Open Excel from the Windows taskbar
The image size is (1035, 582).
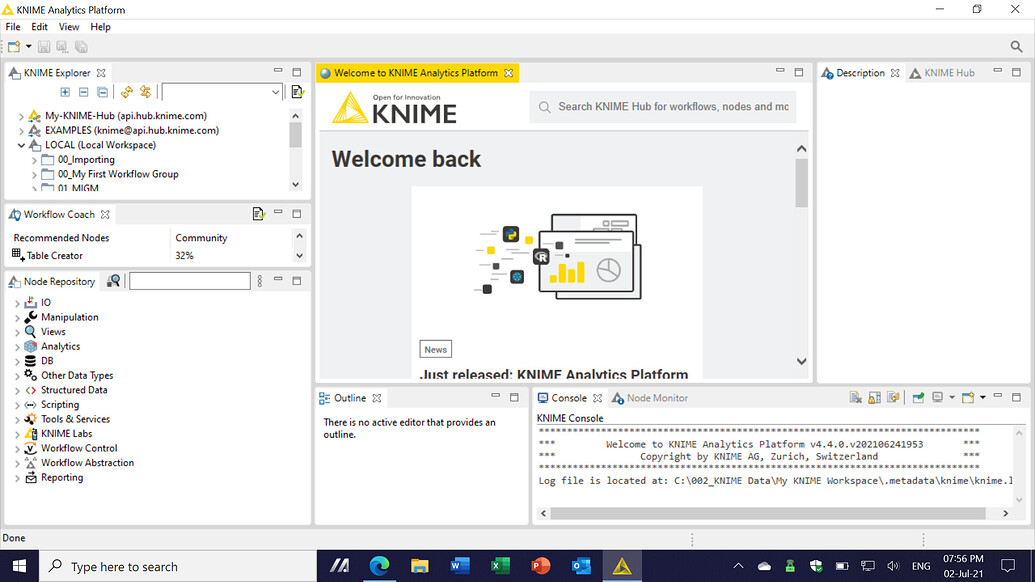[x=499, y=565]
